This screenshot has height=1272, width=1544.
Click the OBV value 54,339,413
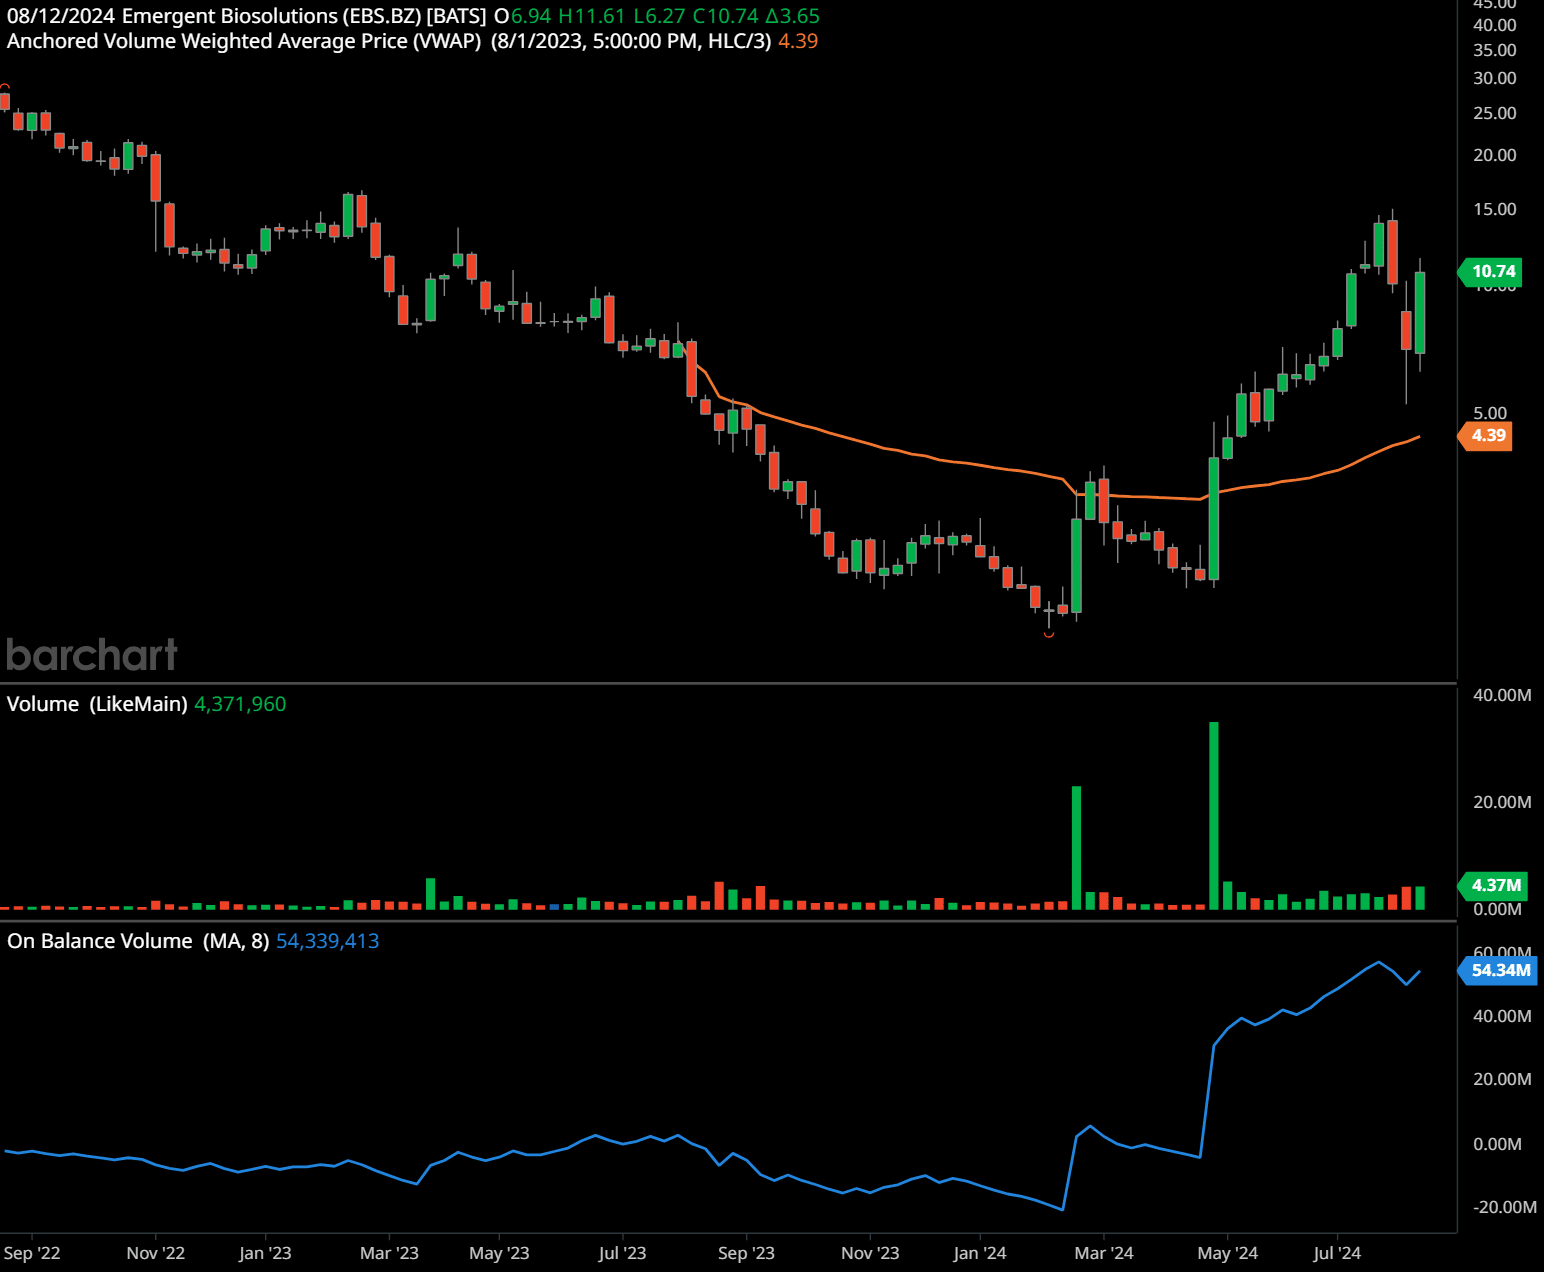[x=327, y=941]
